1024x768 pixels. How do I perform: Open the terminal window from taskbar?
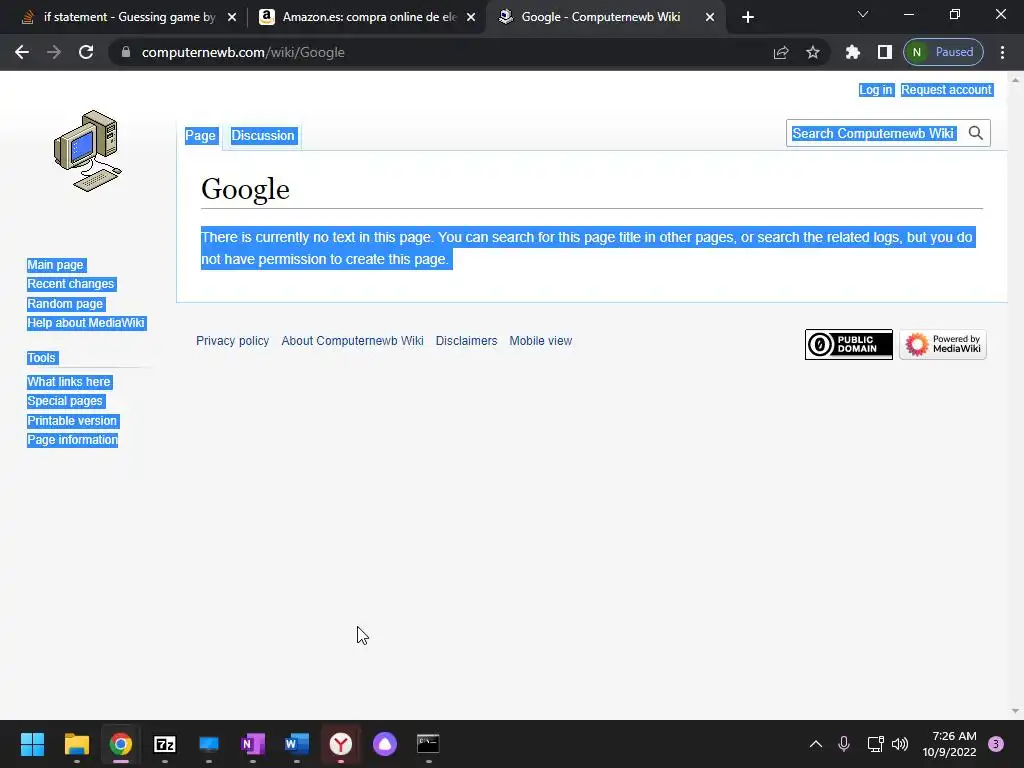tap(428, 744)
